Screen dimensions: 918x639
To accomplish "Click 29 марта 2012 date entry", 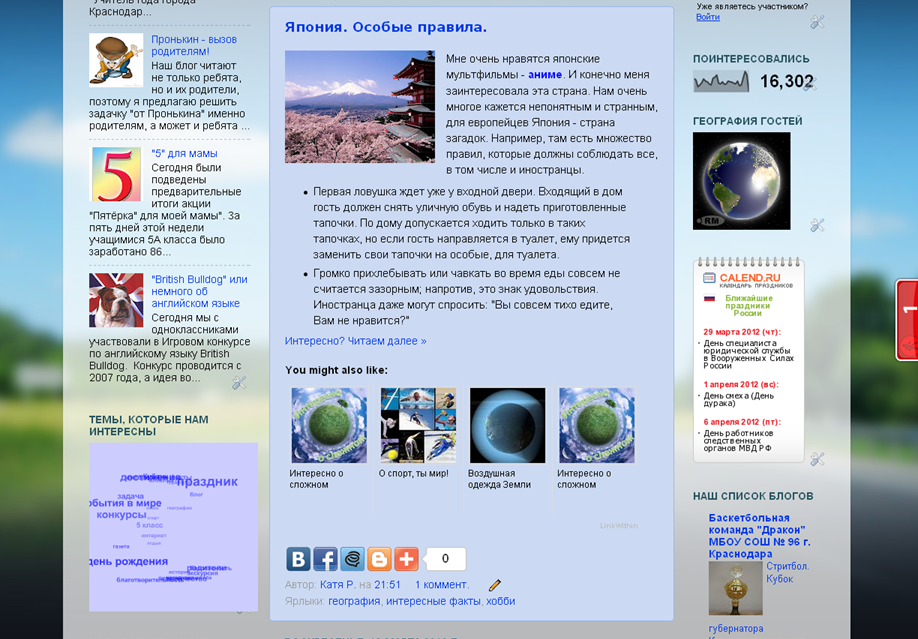I will 742,332.
